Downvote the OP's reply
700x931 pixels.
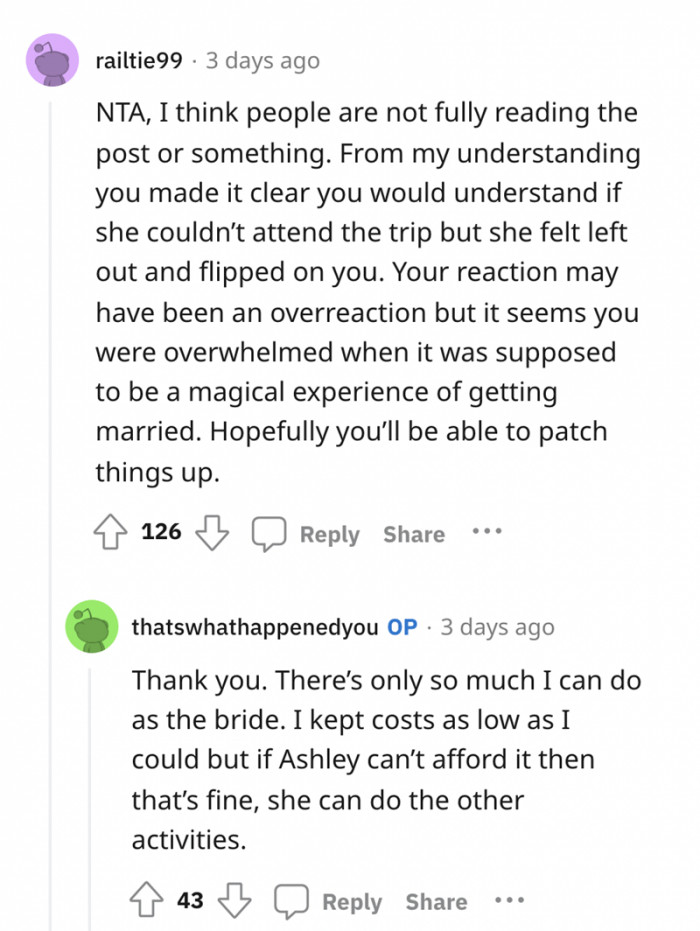[235, 899]
